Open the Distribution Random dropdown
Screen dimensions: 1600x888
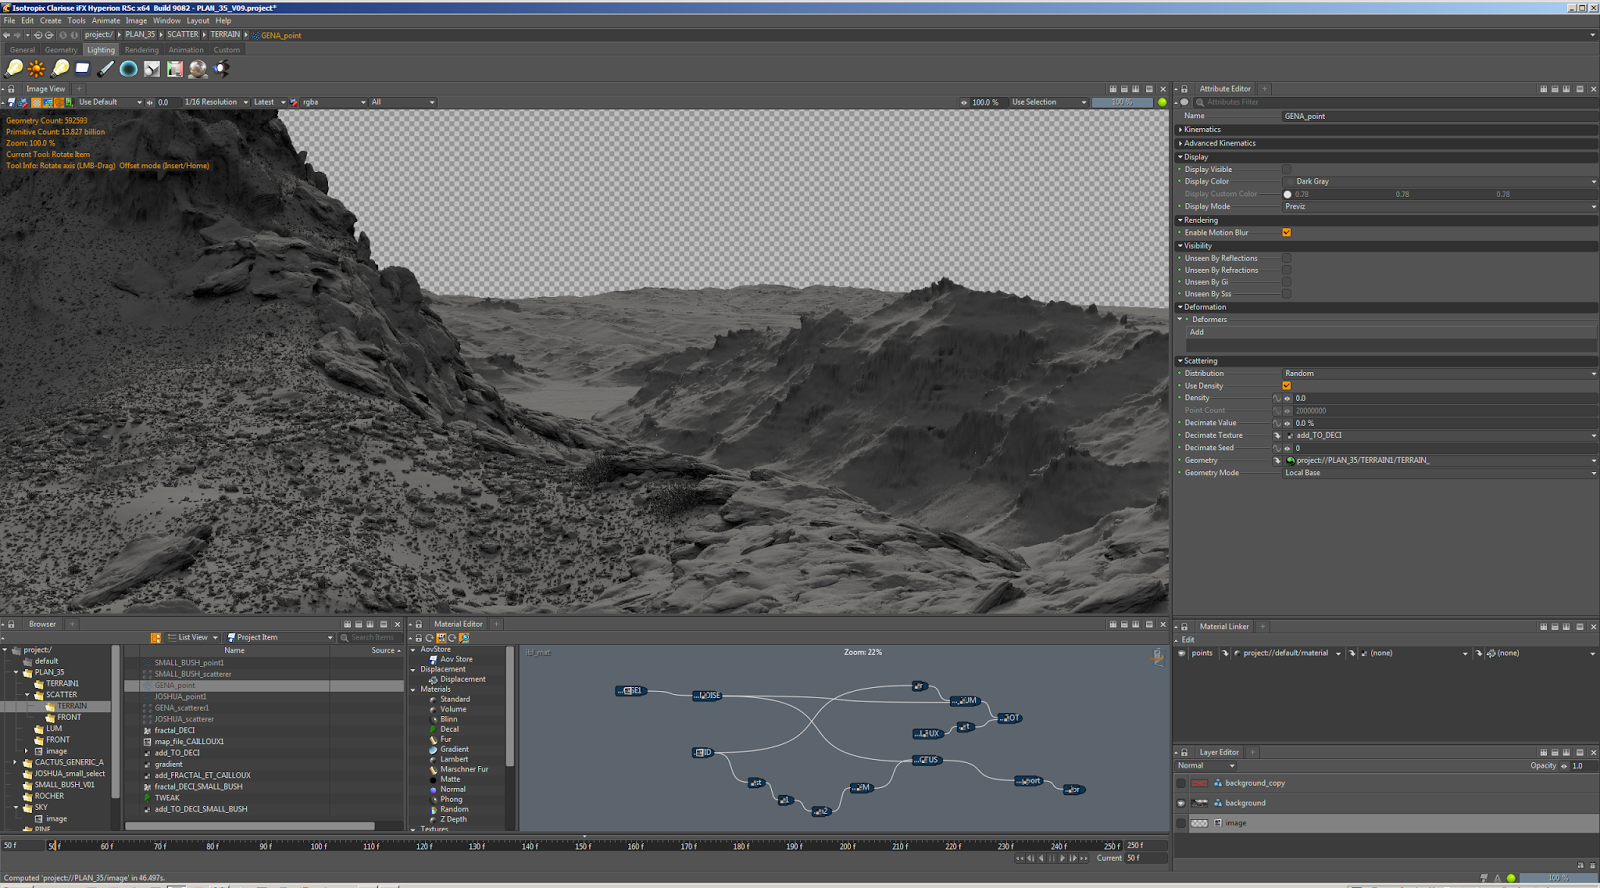click(x=1438, y=374)
